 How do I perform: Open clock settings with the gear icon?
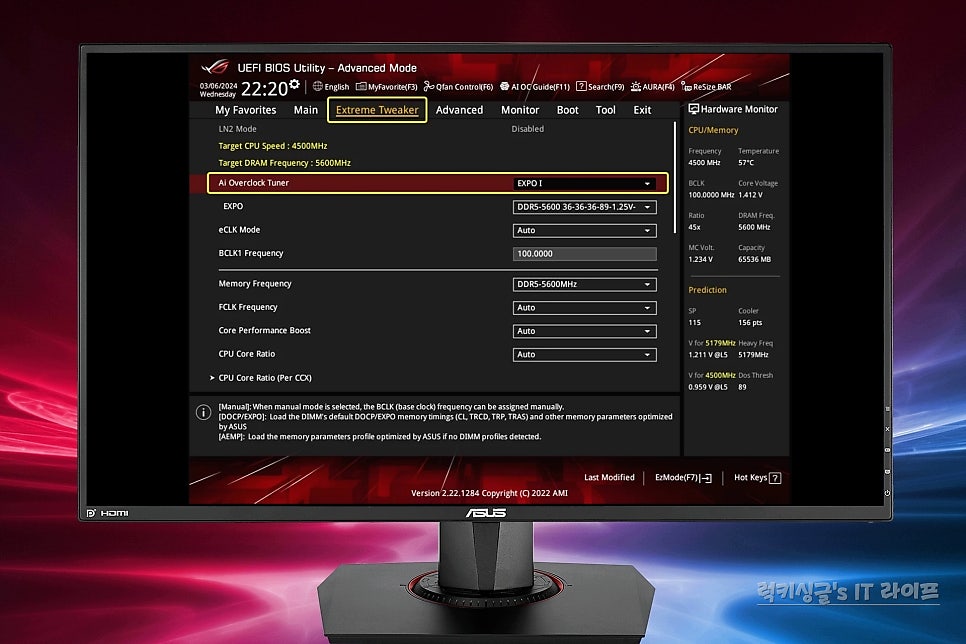tap(293, 84)
